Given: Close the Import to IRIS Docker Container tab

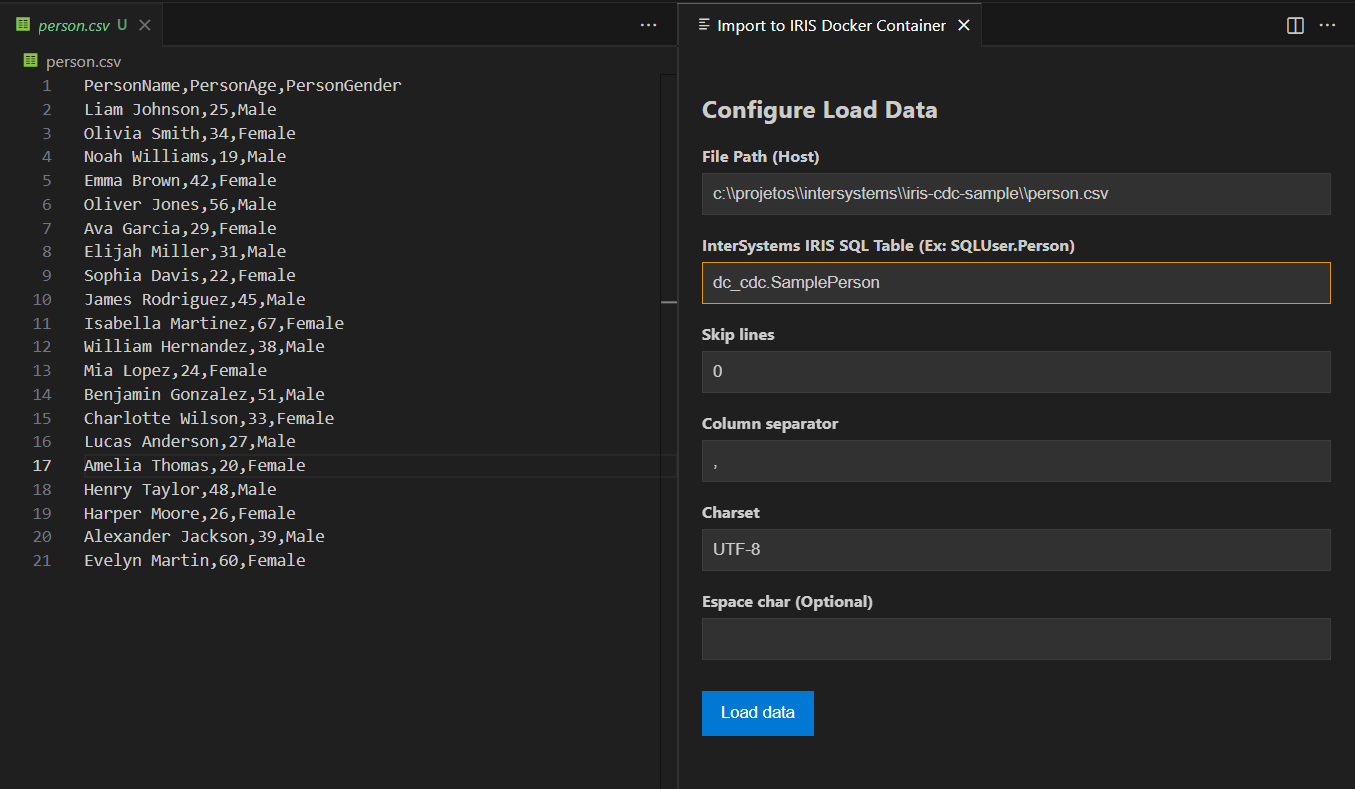Looking at the screenshot, I should point(964,26).
